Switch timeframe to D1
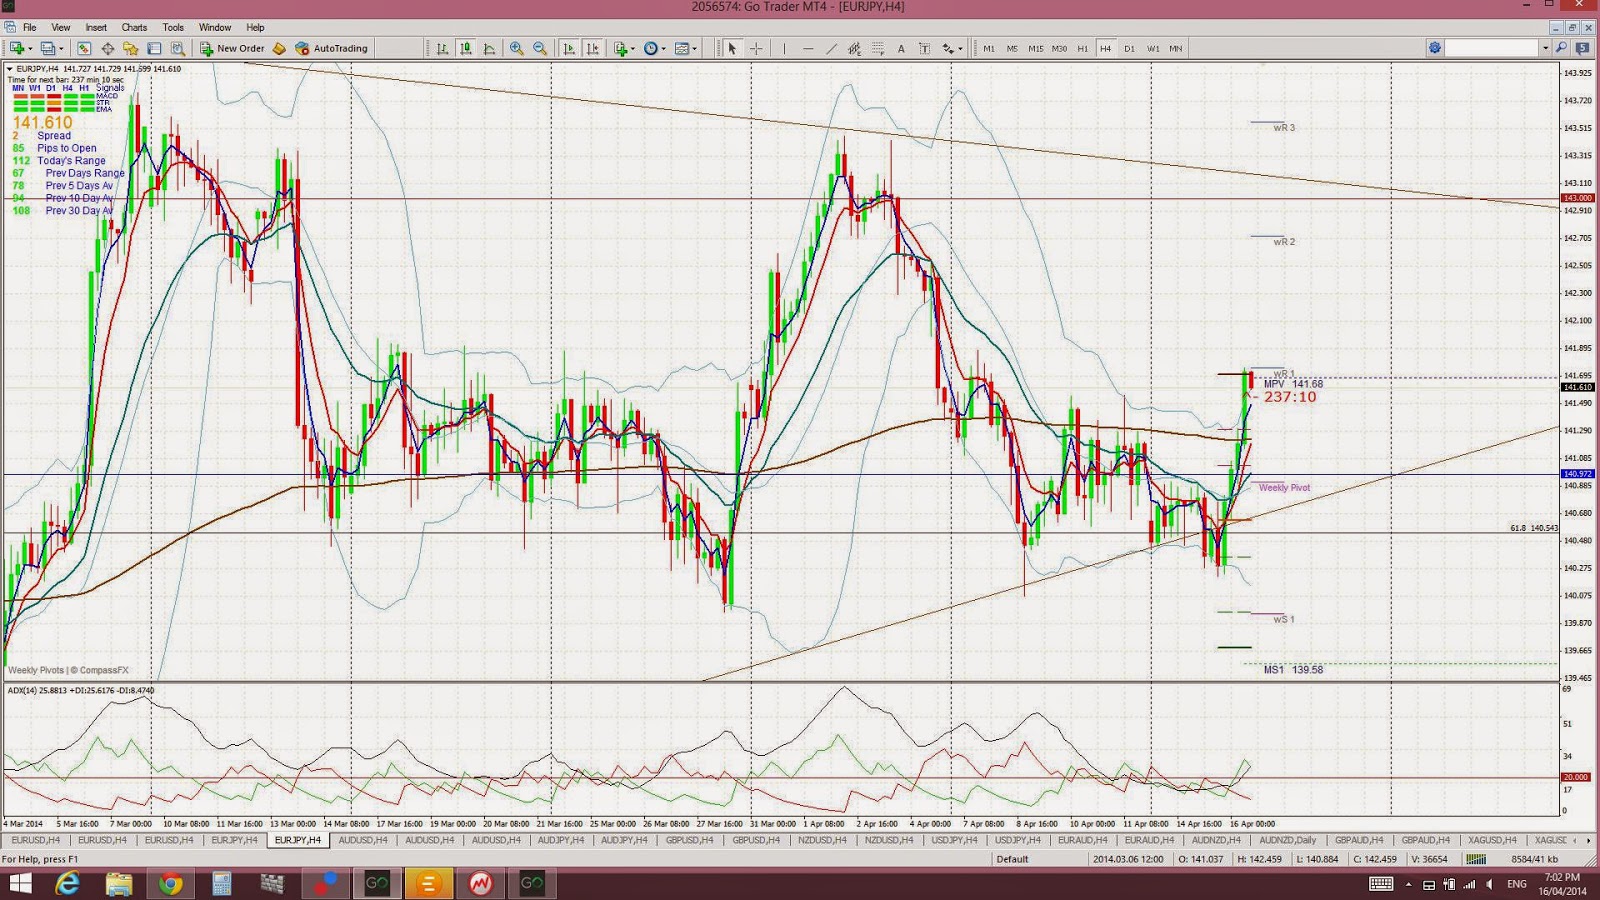This screenshot has width=1600, height=900. coord(1129,48)
